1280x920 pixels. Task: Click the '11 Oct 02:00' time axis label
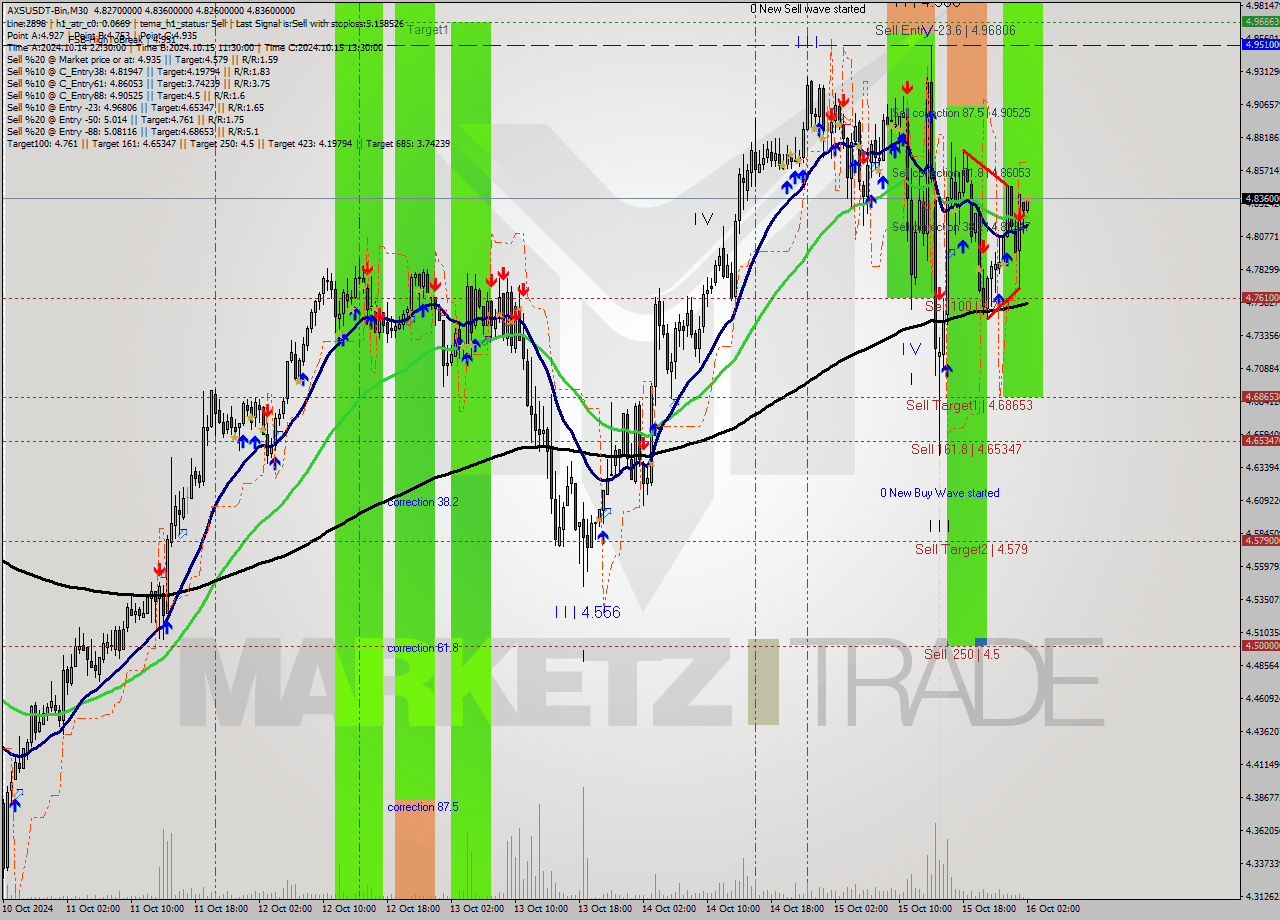point(92,909)
